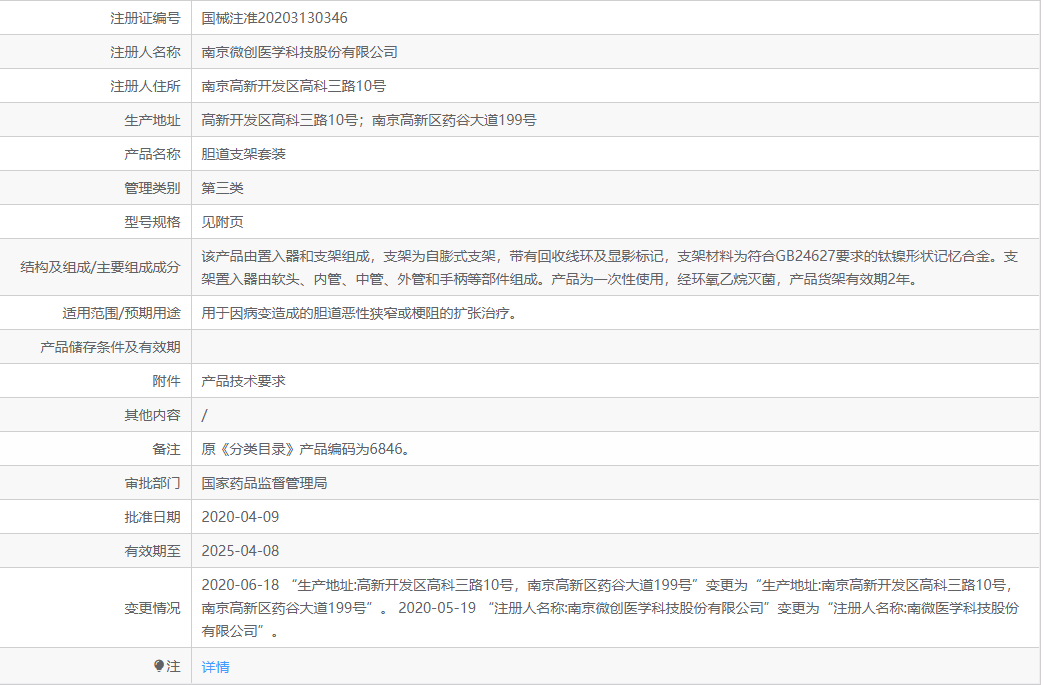Screen dimensions: 1044x685
Task: Click the 注册人住所 label
Action: tap(145, 86)
